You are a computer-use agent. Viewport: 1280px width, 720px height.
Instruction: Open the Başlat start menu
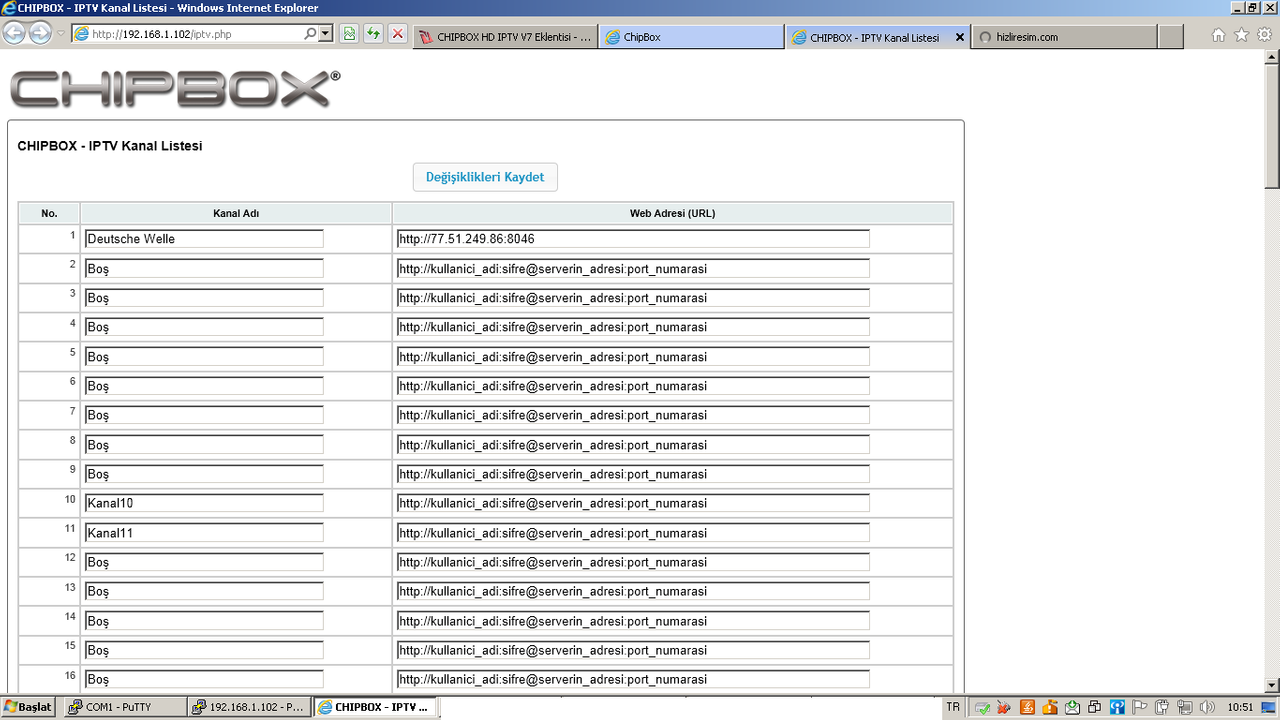[28, 707]
